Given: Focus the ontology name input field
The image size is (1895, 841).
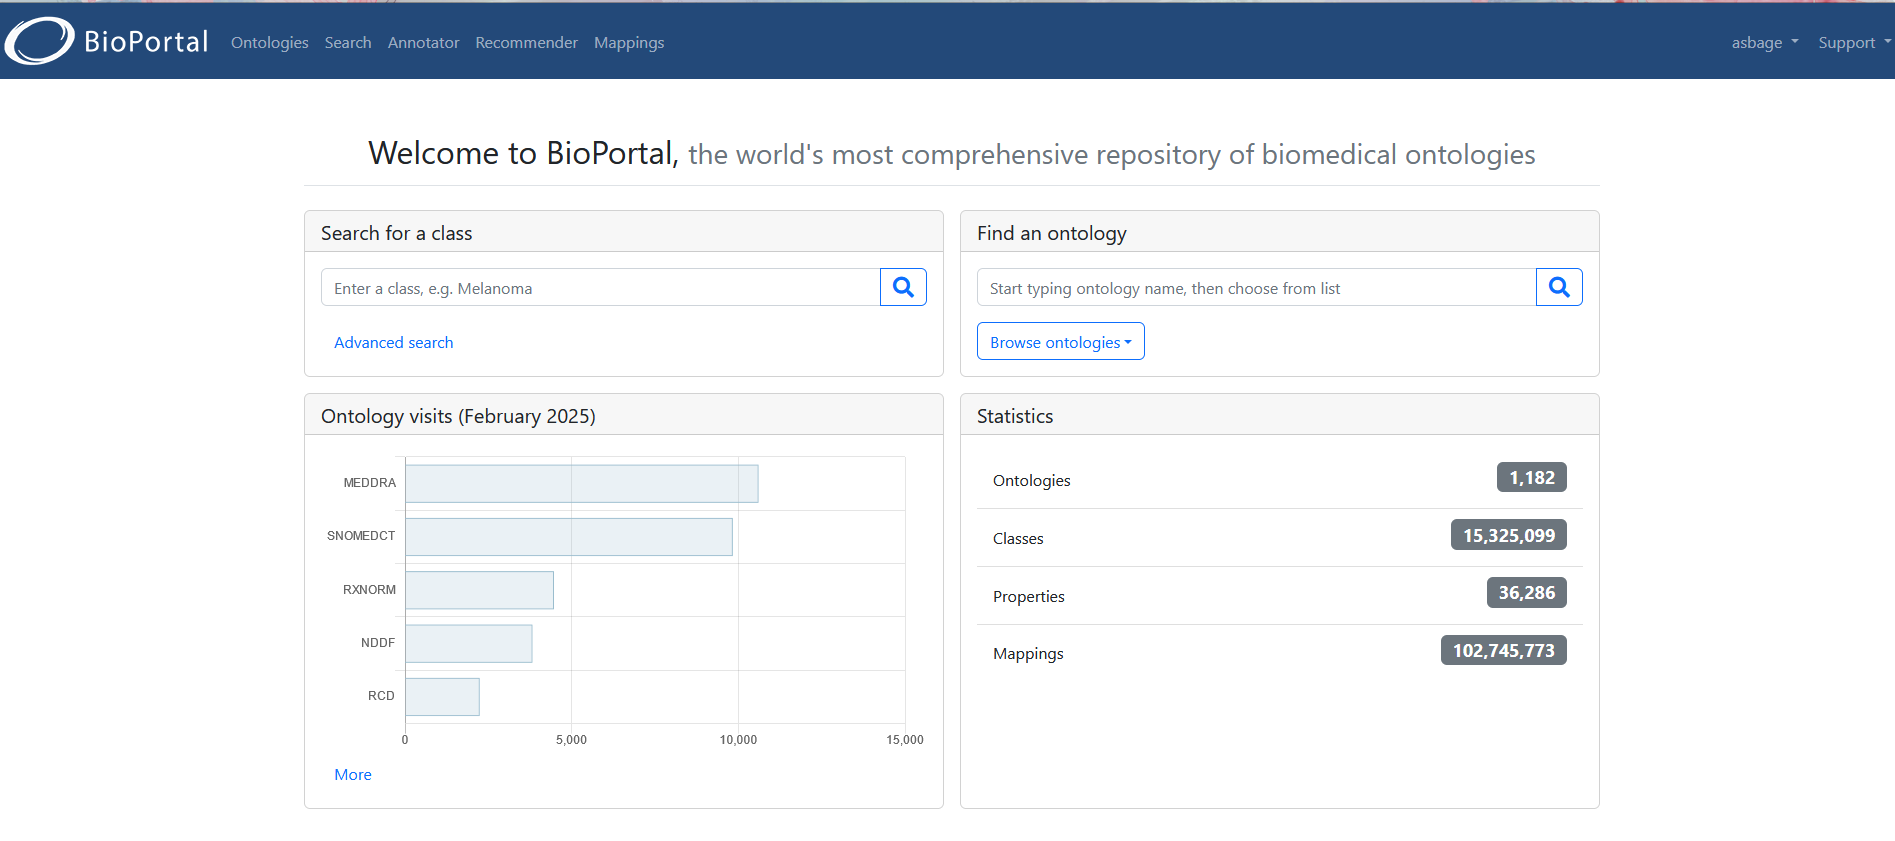Looking at the screenshot, I should pyautogui.click(x=1256, y=288).
